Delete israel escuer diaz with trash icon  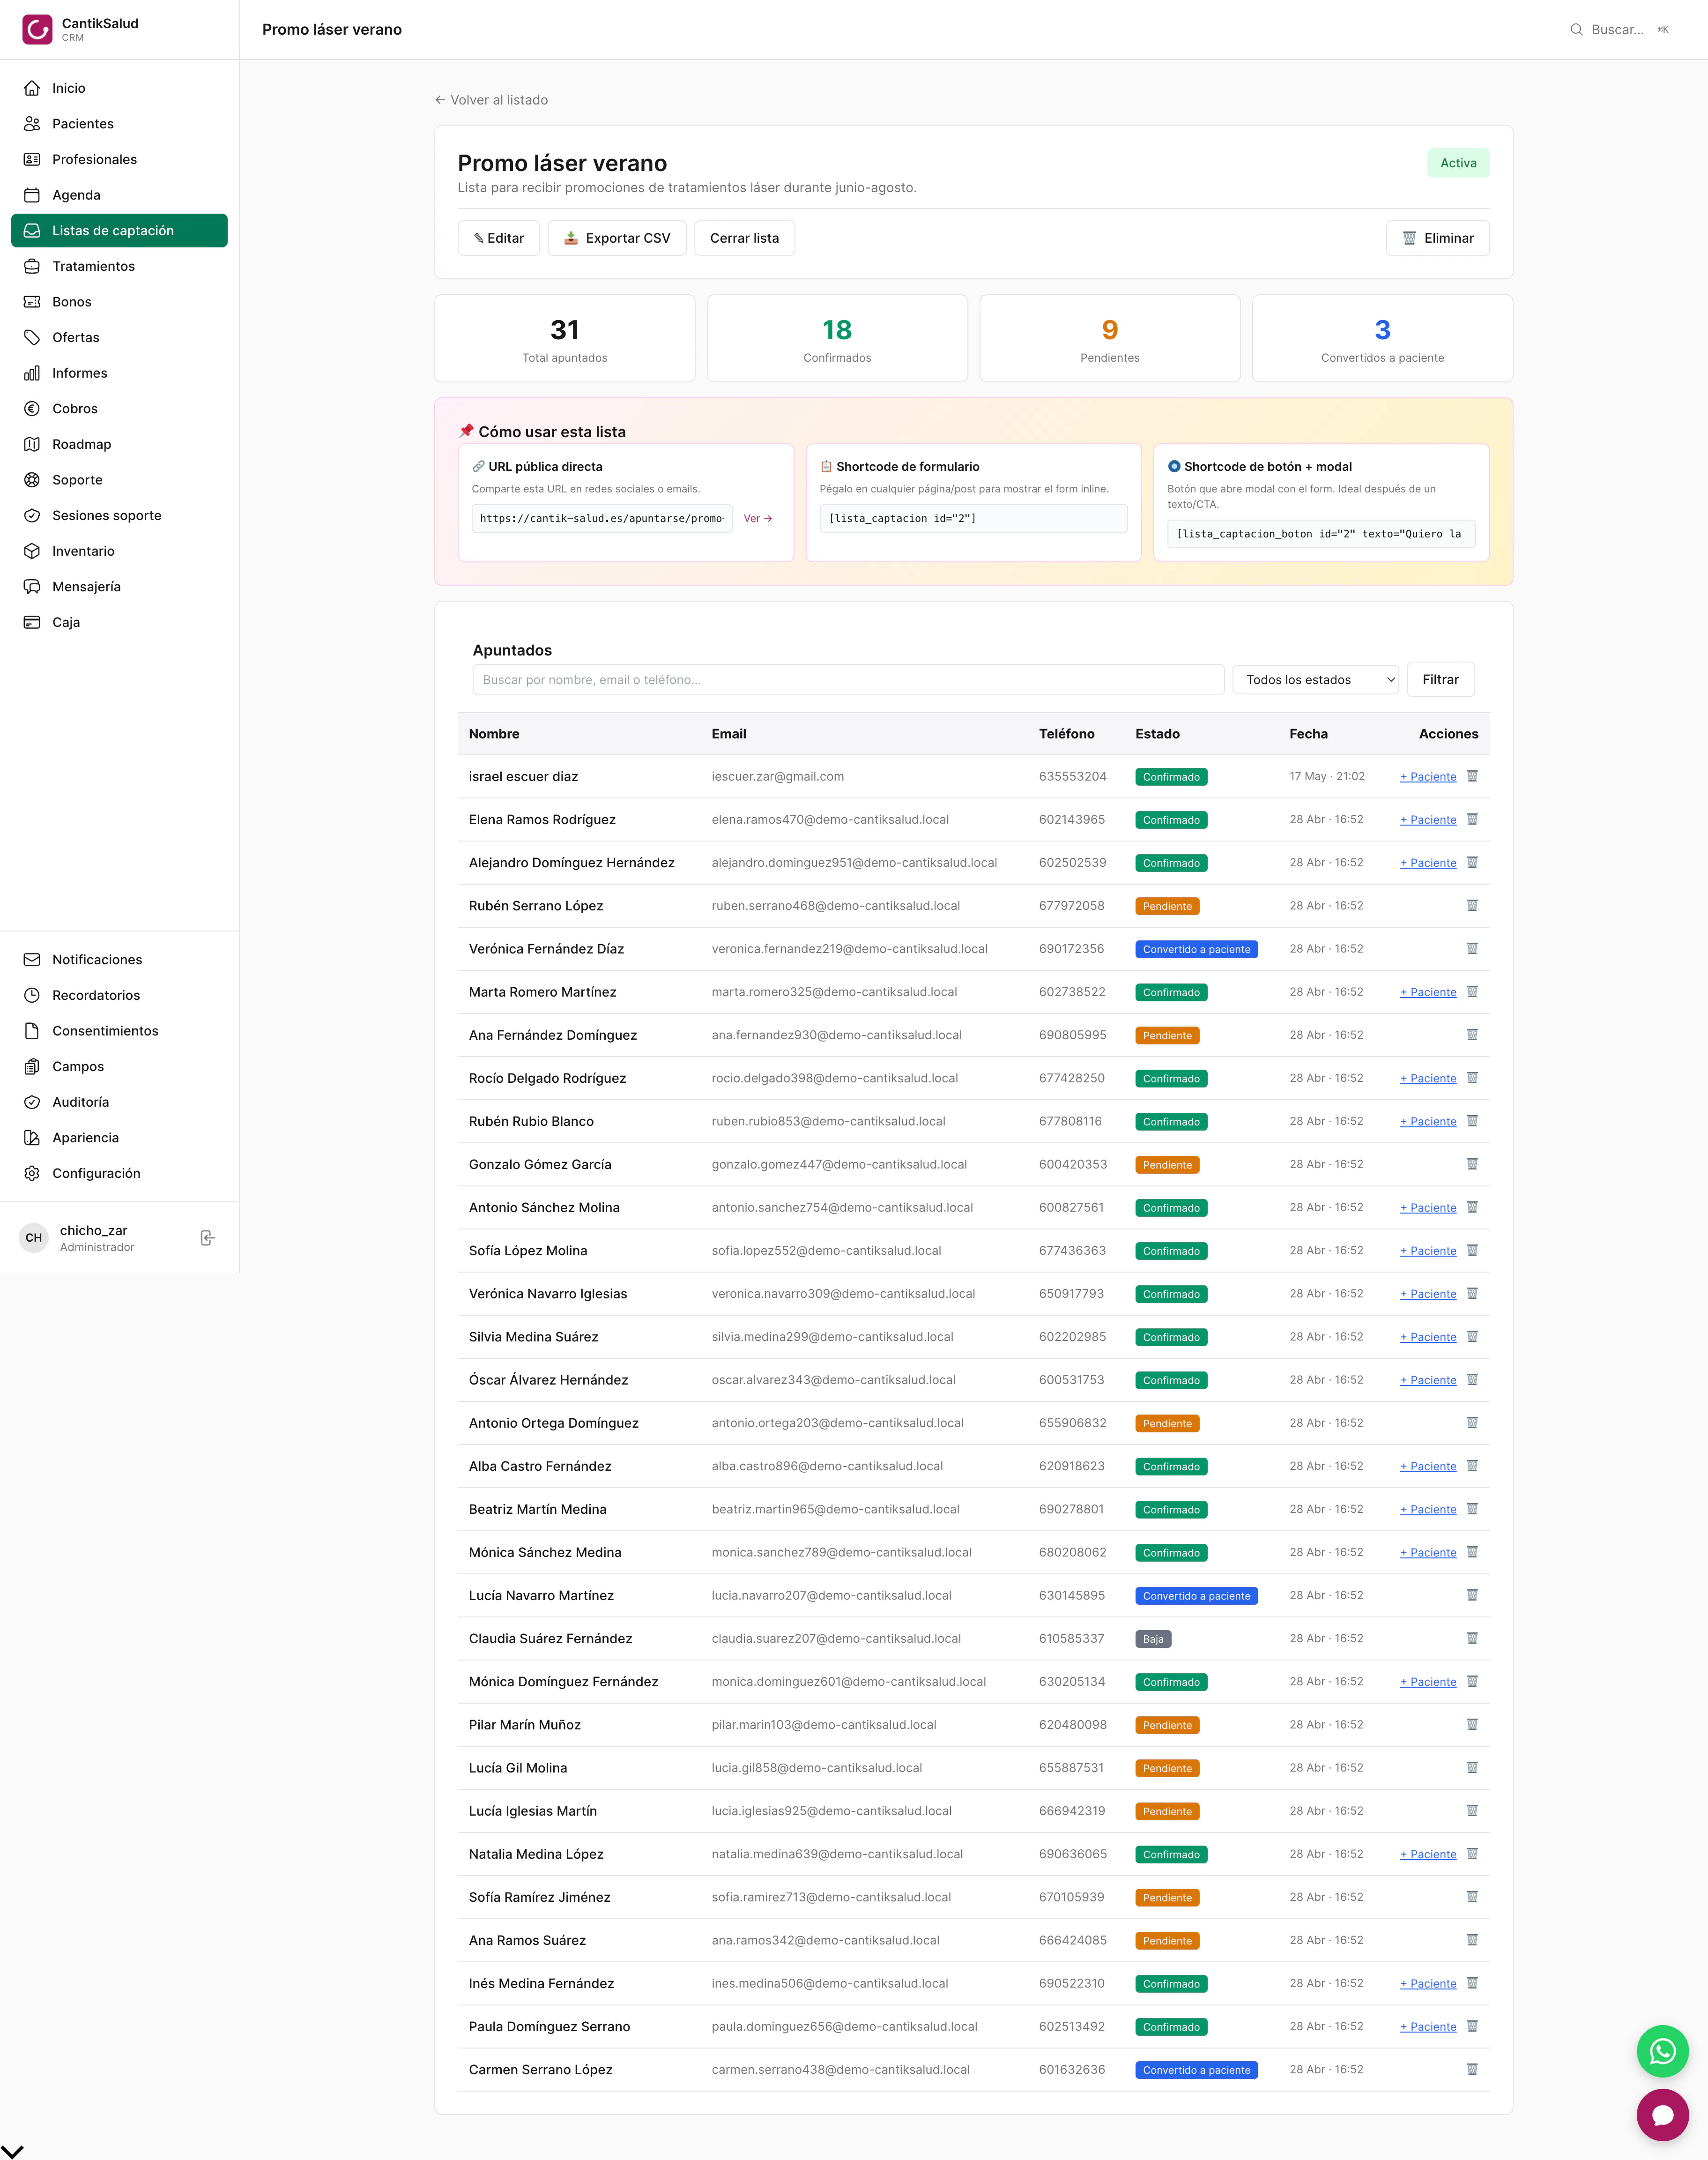pos(1472,776)
